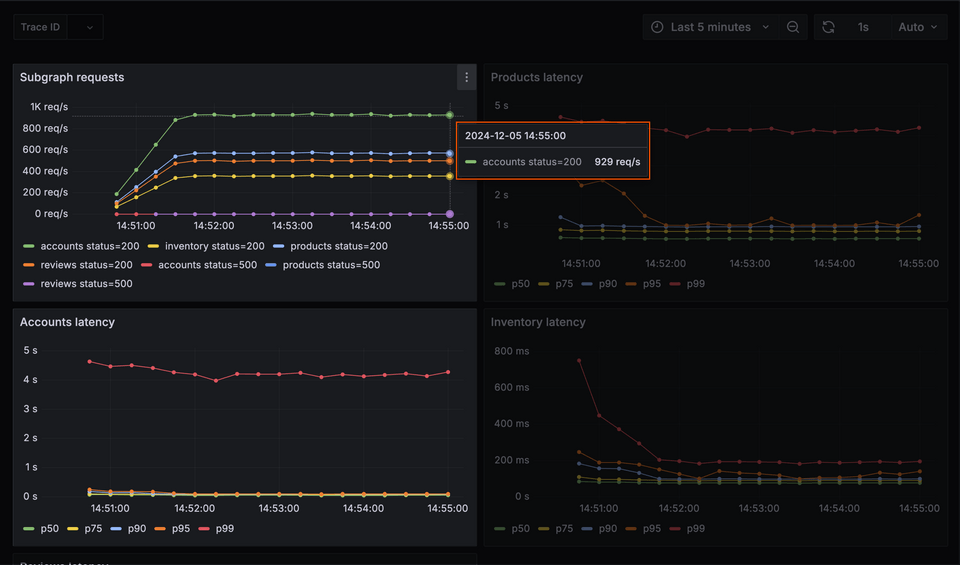Toggle p95 in Products latency legend
The height and width of the screenshot is (565, 960).
coord(651,283)
